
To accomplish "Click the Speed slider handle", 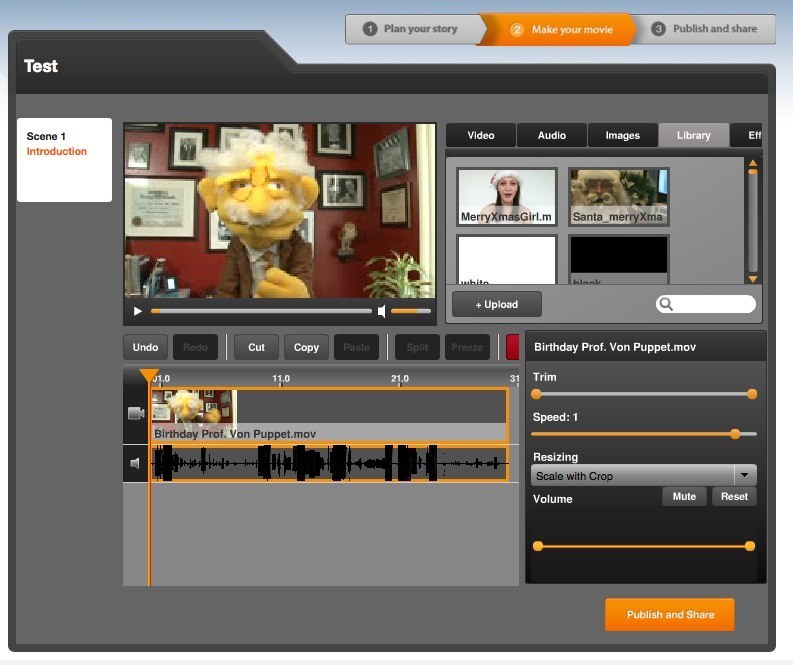I will click(x=735, y=434).
